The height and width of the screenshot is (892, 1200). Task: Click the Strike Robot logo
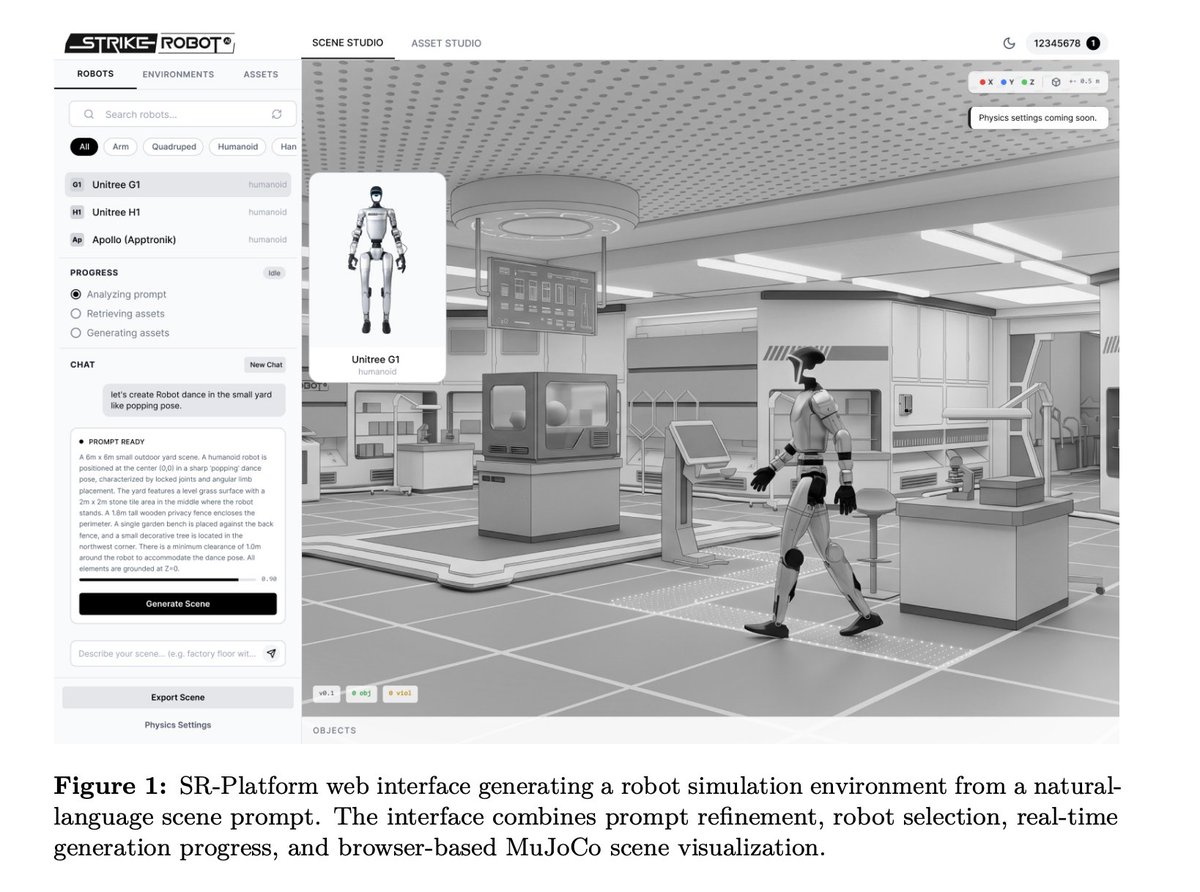149,43
